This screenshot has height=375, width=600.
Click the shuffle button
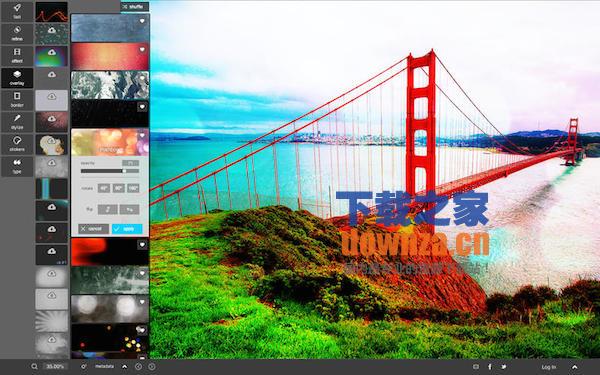135,7
